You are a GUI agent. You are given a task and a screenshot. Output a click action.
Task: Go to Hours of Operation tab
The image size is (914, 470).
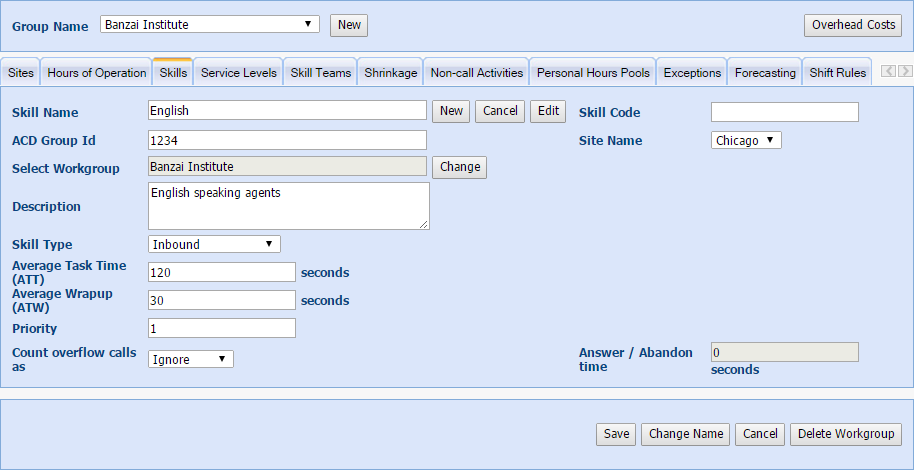pyautogui.click(x=97, y=73)
